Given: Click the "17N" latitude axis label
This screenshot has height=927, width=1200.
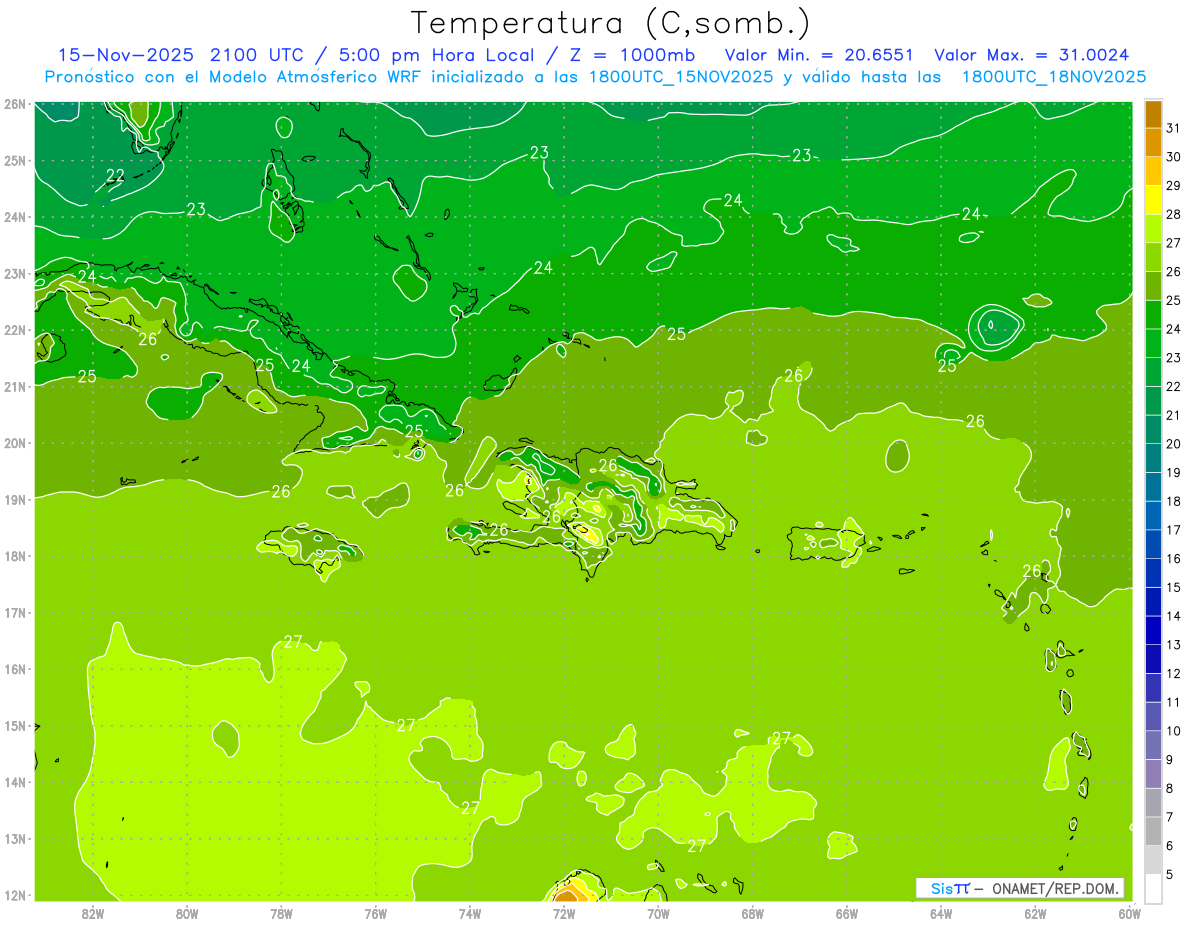Looking at the screenshot, I should click(14, 613).
